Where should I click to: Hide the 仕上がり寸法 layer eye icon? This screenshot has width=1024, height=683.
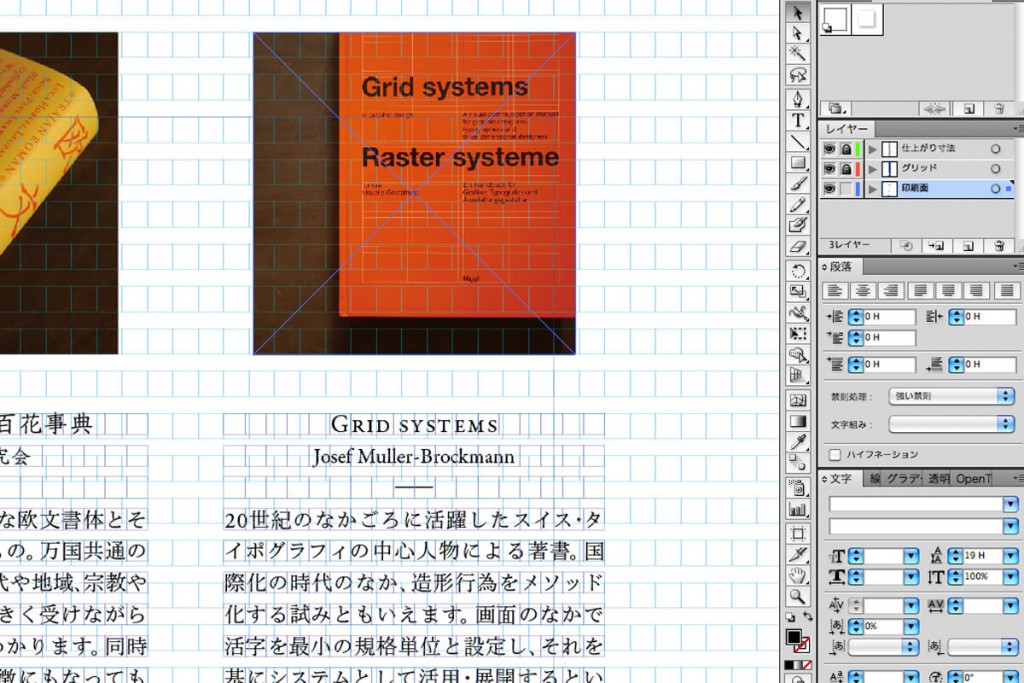point(829,149)
